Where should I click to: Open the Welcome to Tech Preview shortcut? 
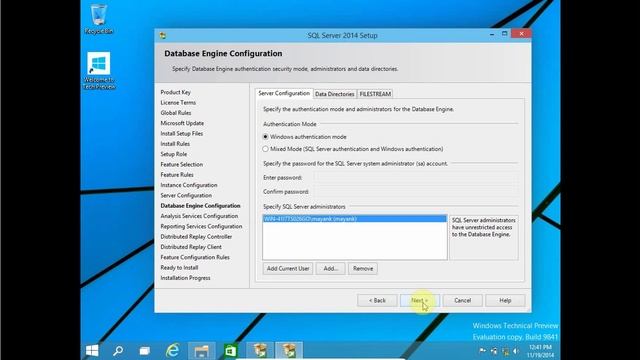click(x=99, y=70)
